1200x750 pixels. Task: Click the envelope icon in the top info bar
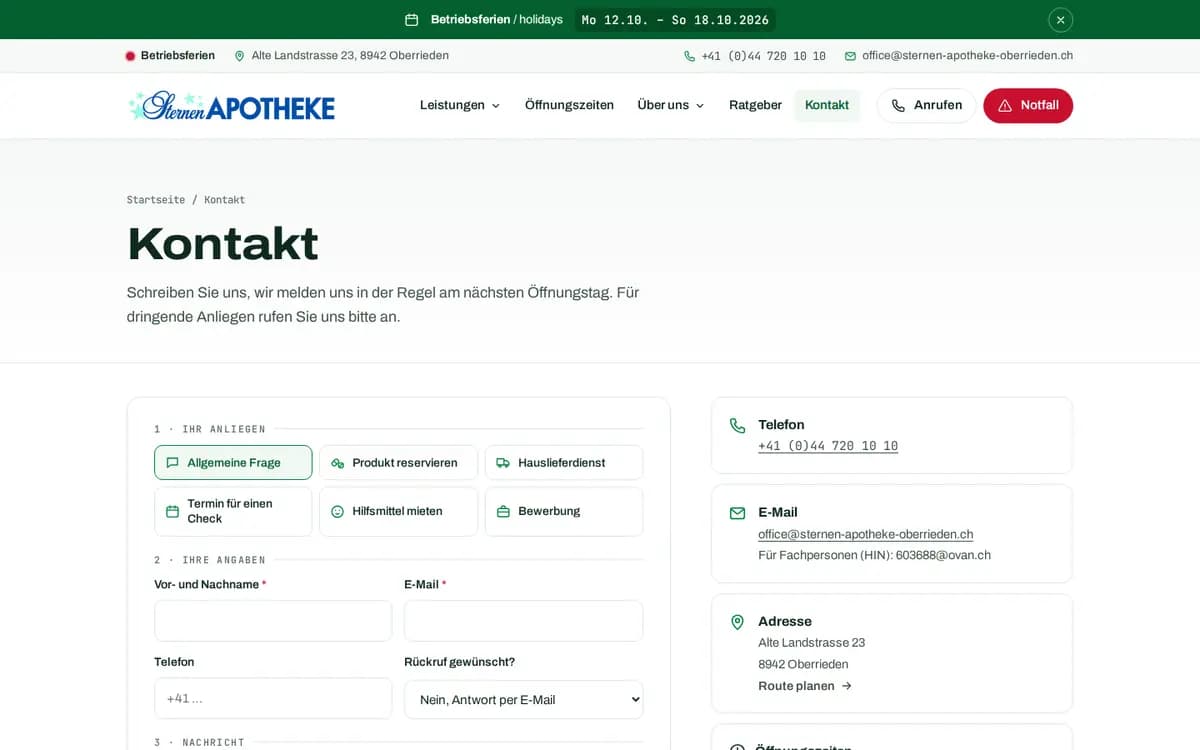850,56
